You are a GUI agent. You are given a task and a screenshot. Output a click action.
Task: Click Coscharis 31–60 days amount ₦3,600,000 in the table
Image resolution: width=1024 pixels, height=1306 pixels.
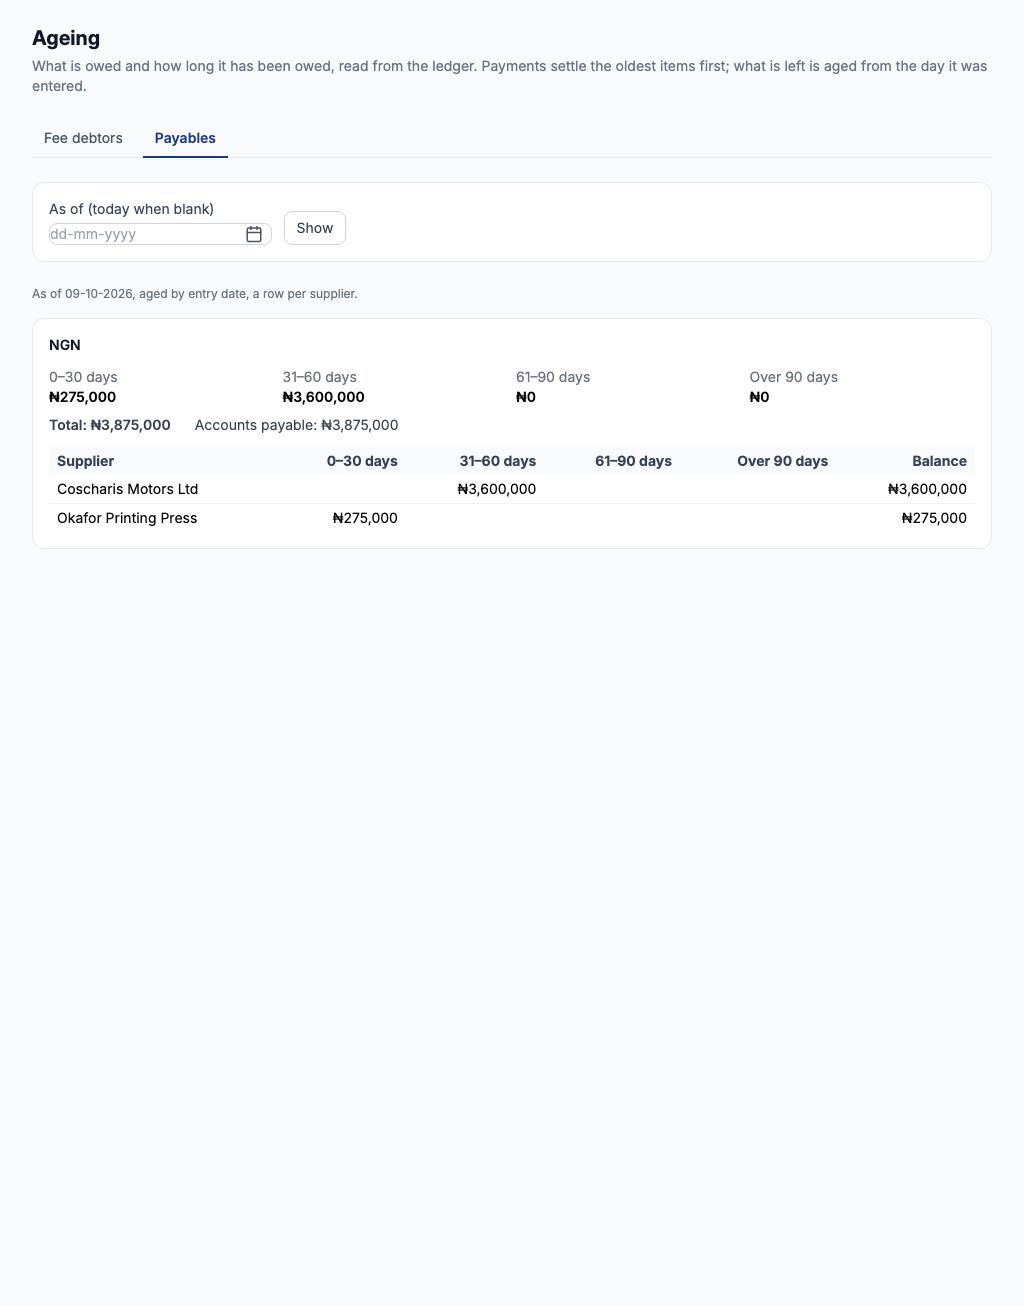tap(496, 489)
